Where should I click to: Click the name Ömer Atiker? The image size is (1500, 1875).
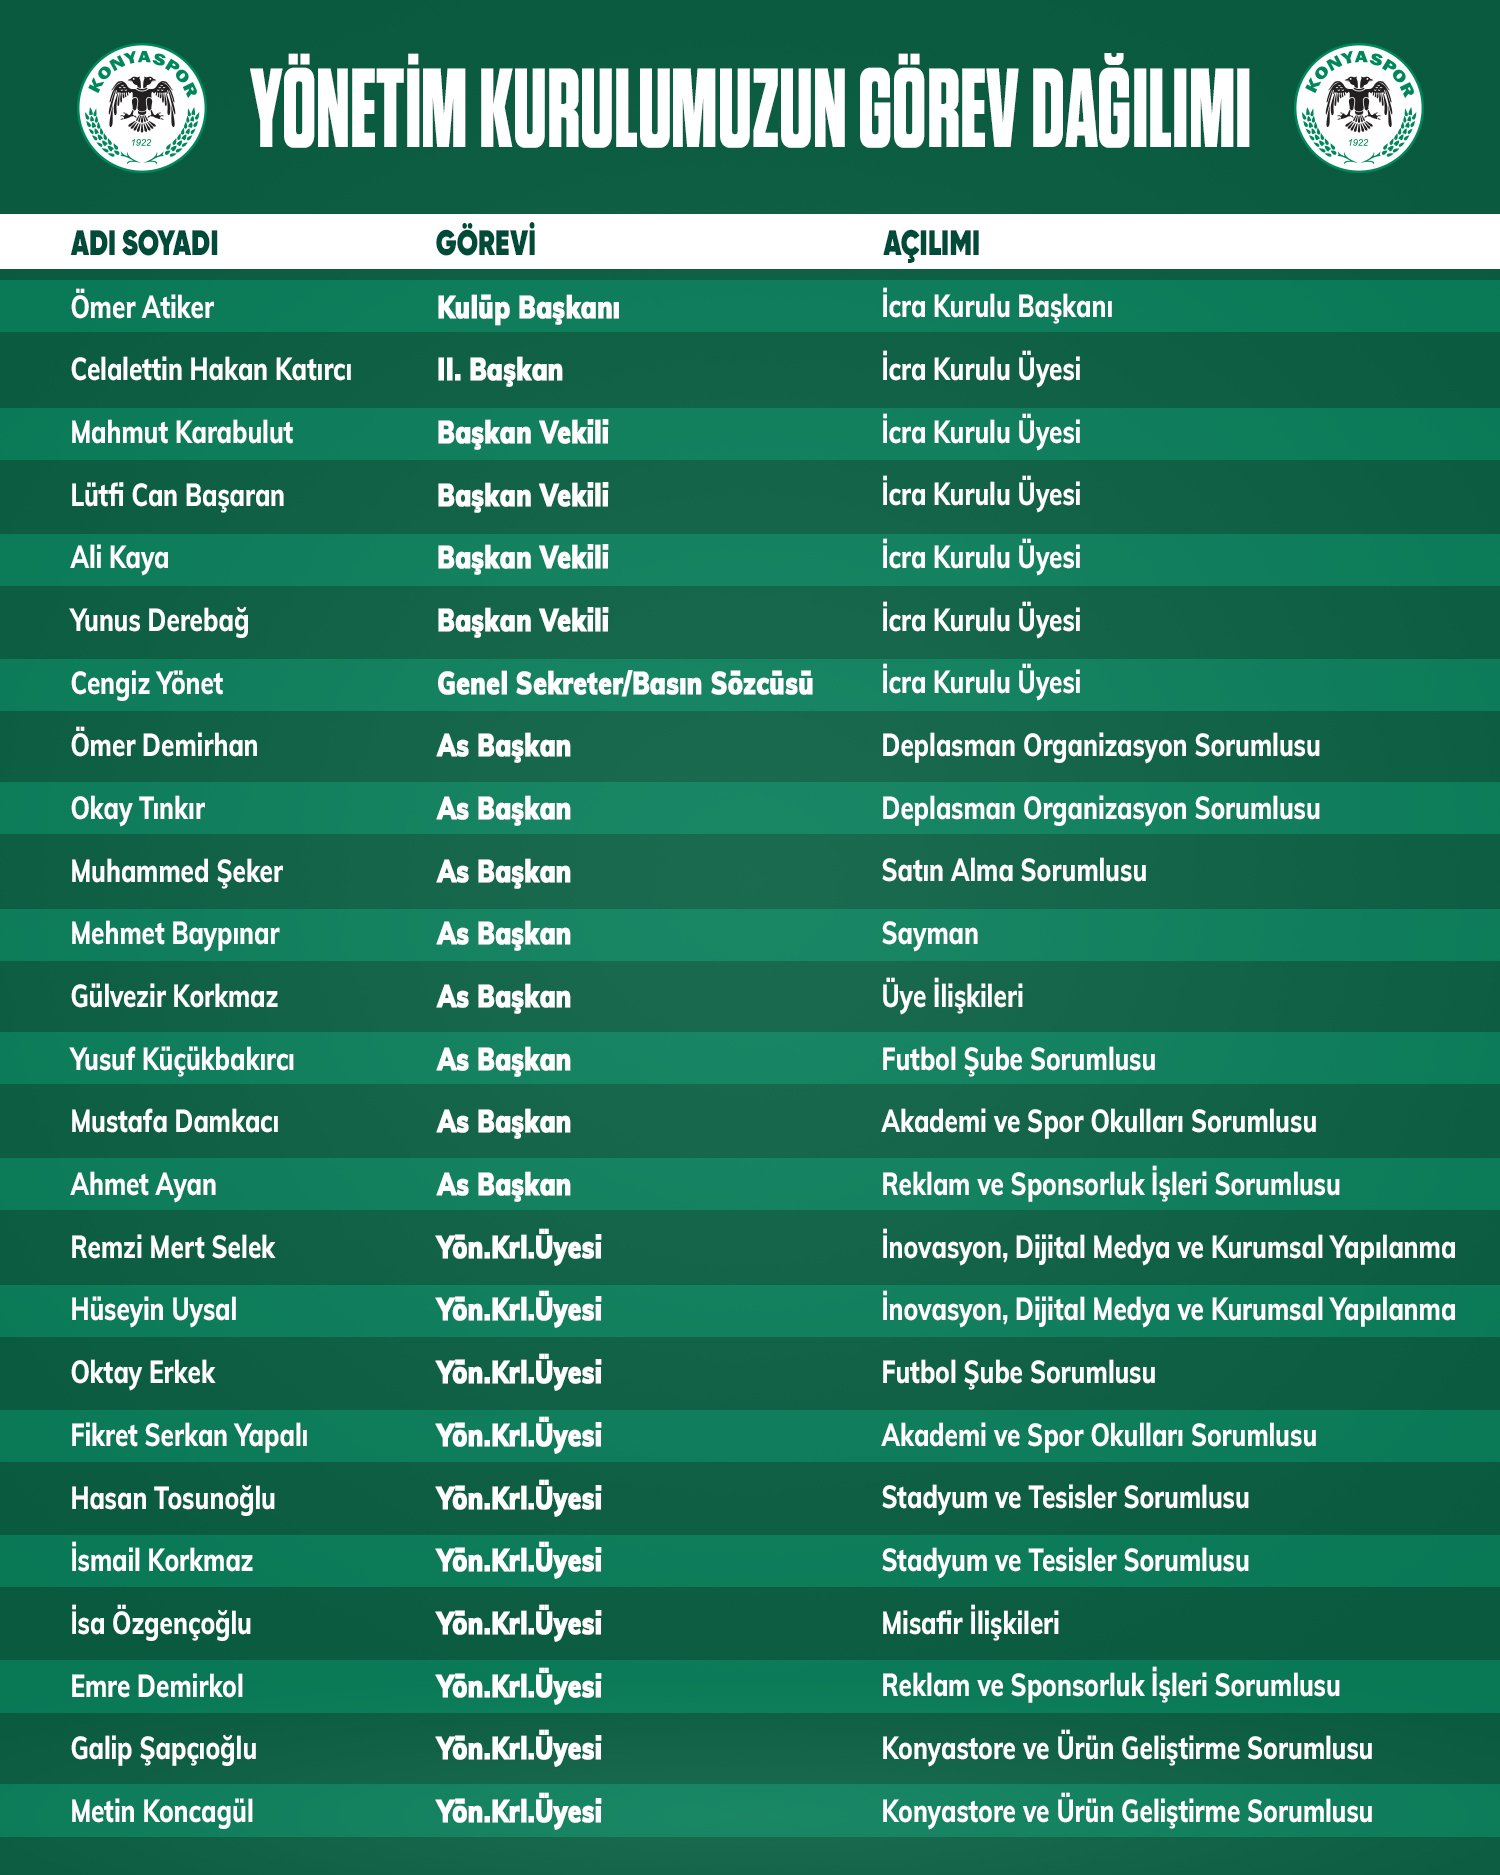(142, 307)
